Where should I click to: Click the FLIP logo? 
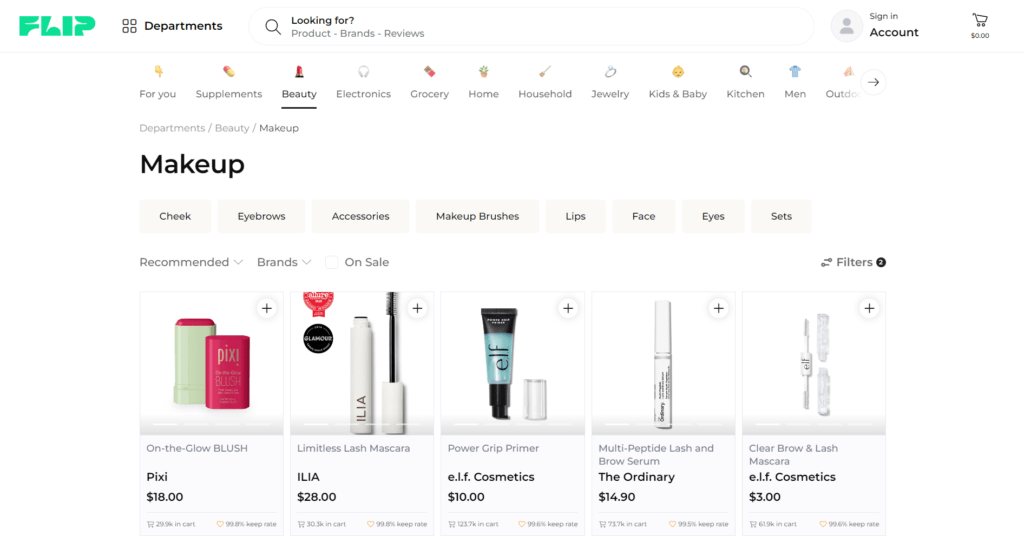(57, 26)
